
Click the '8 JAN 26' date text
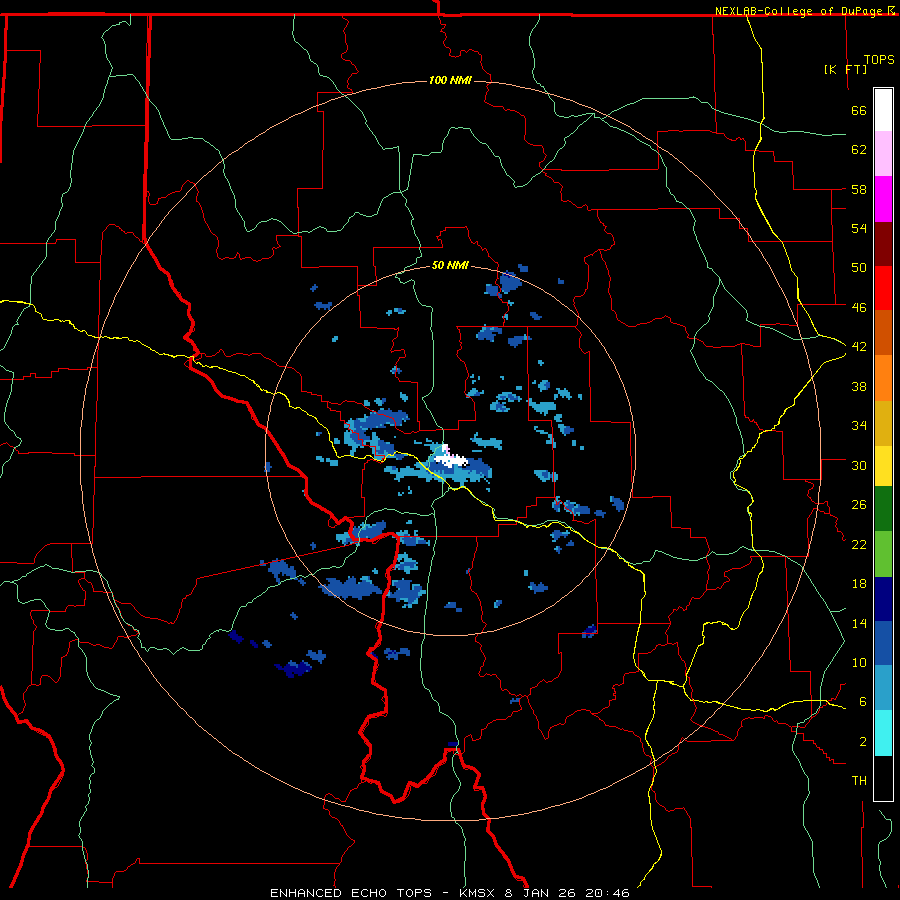click(540, 893)
